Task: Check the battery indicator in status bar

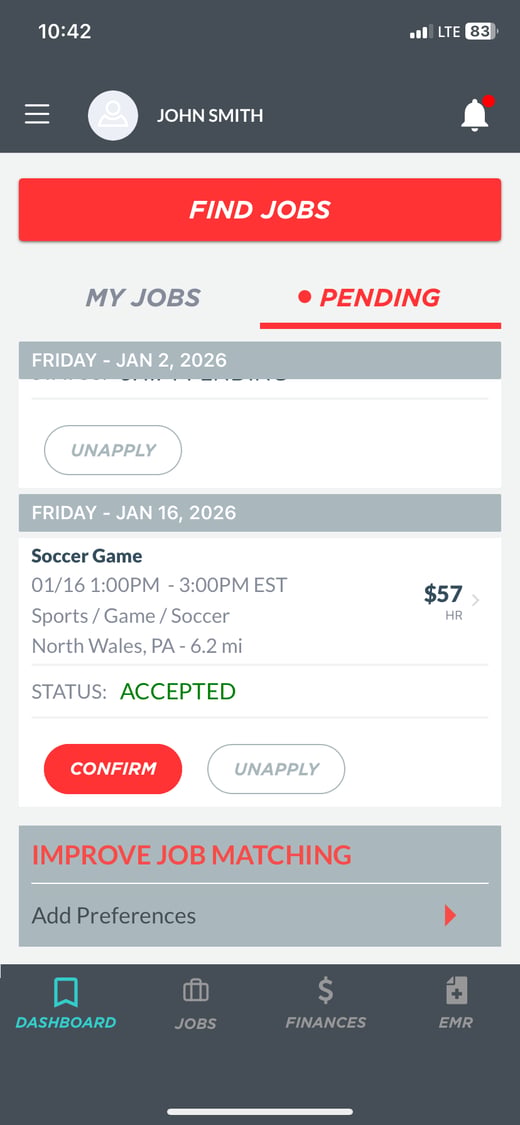Action: tap(481, 32)
